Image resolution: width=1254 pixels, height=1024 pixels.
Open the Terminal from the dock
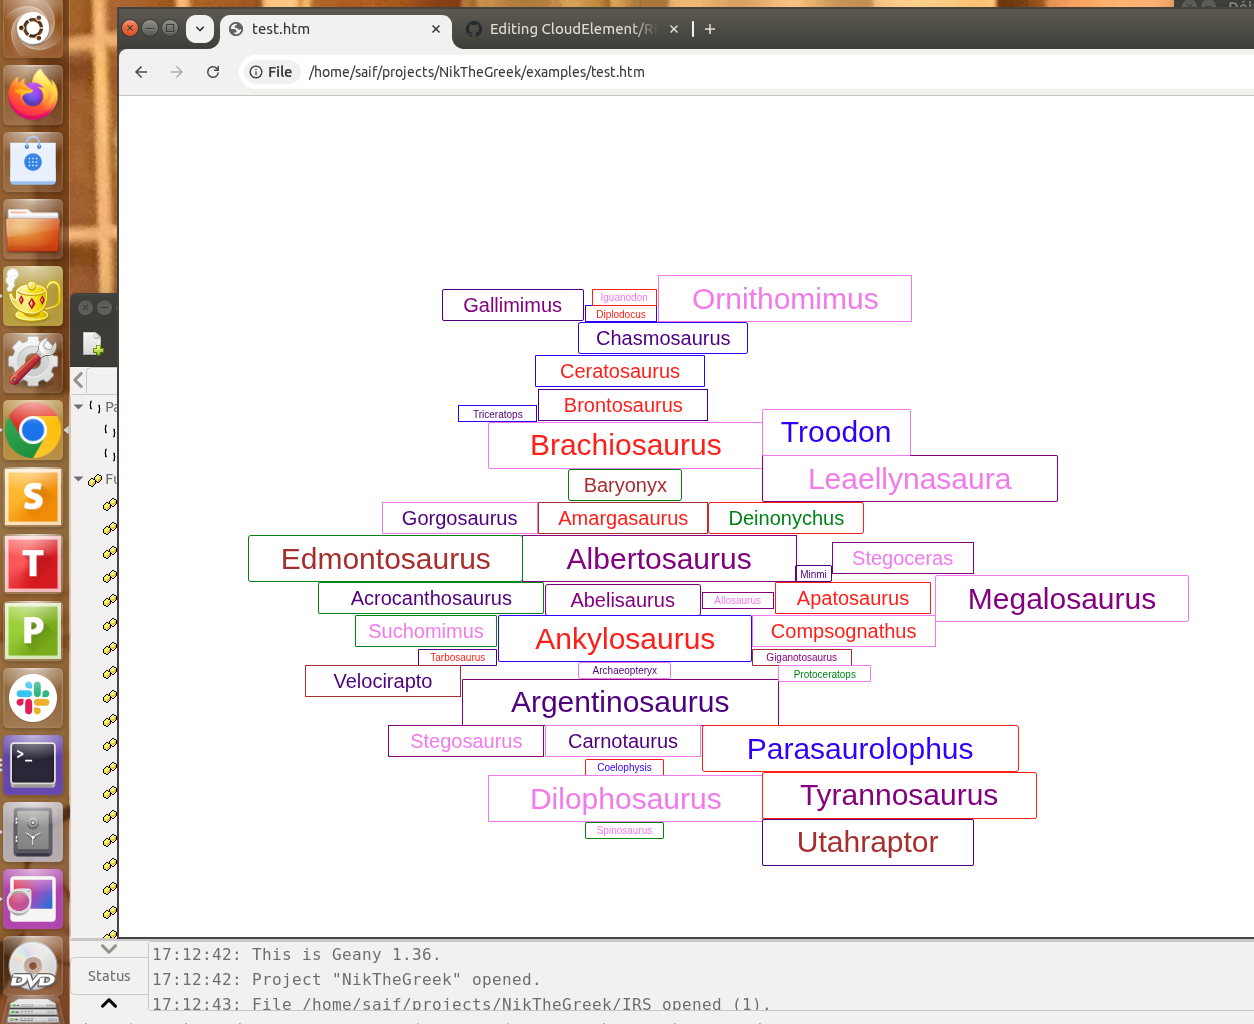(x=33, y=765)
